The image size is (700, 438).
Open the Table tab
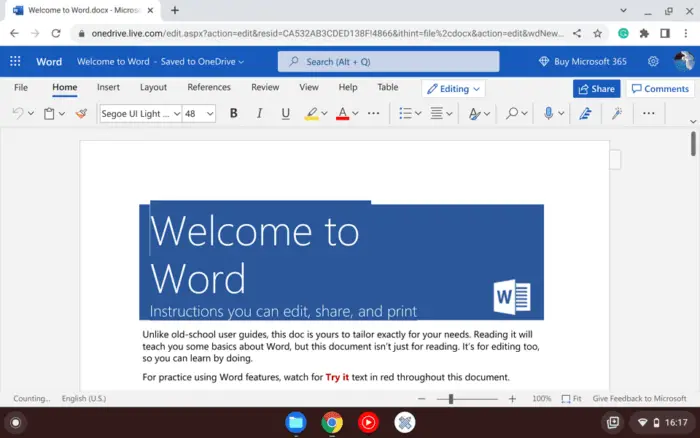pyautogui.click(x=388, y=88)
